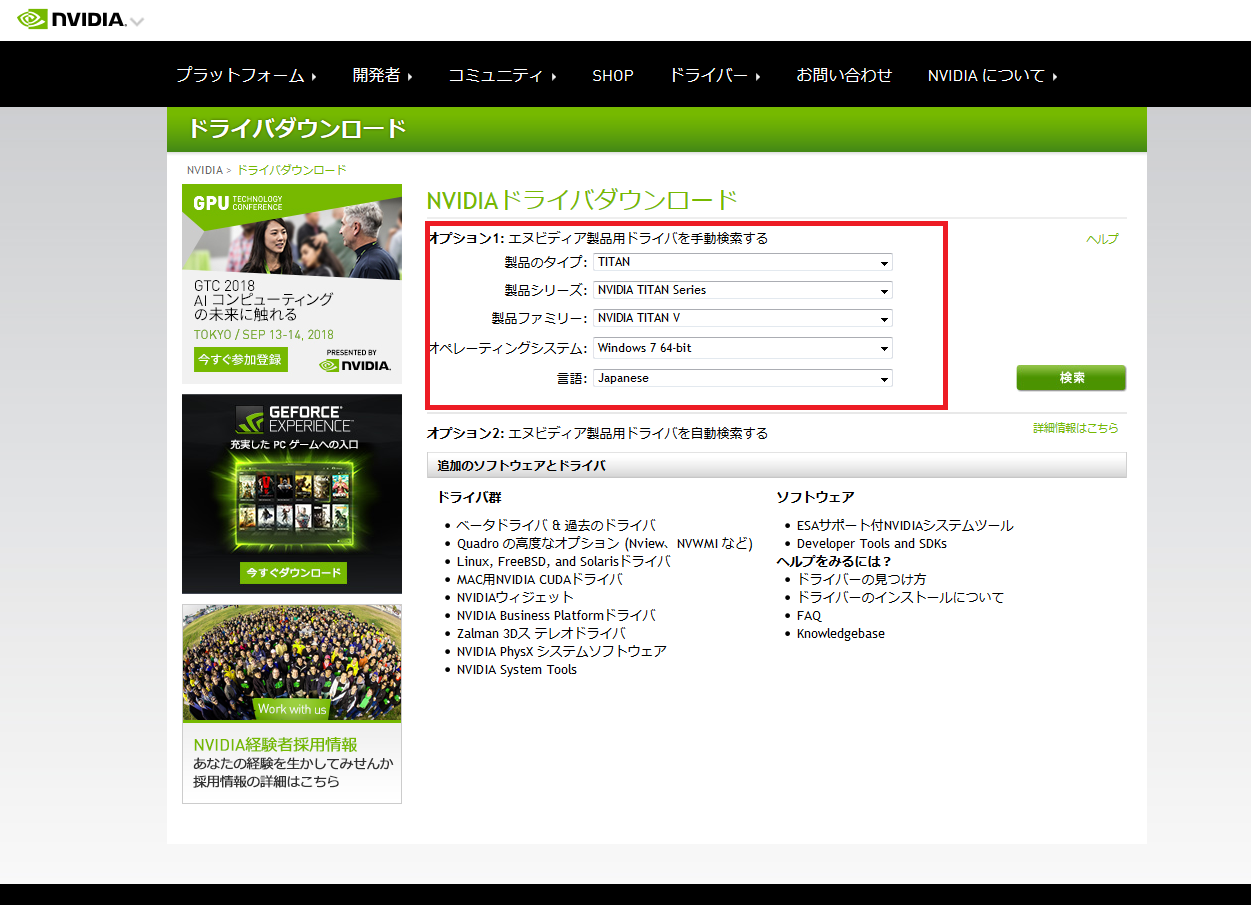This screenshot has width=1251, height=905.
Task: Open the Zalman 3Dステレオドライバ link
Action: pyautogui.click(x=541, y=633)
